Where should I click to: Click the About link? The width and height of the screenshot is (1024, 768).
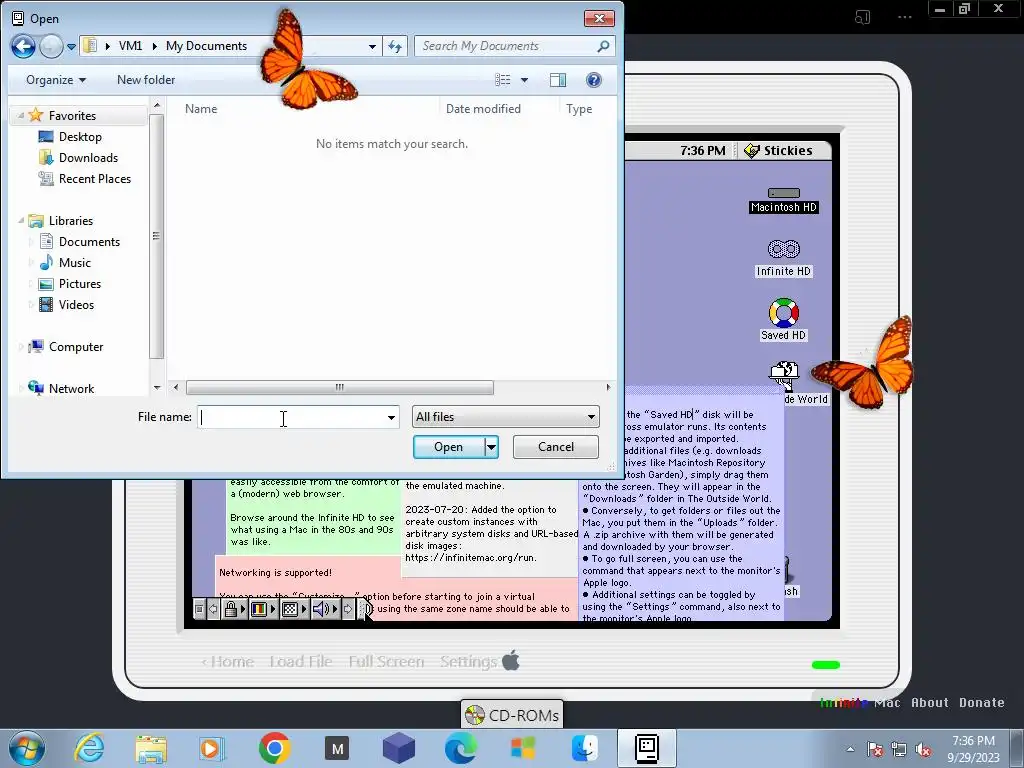pos(929,703)
